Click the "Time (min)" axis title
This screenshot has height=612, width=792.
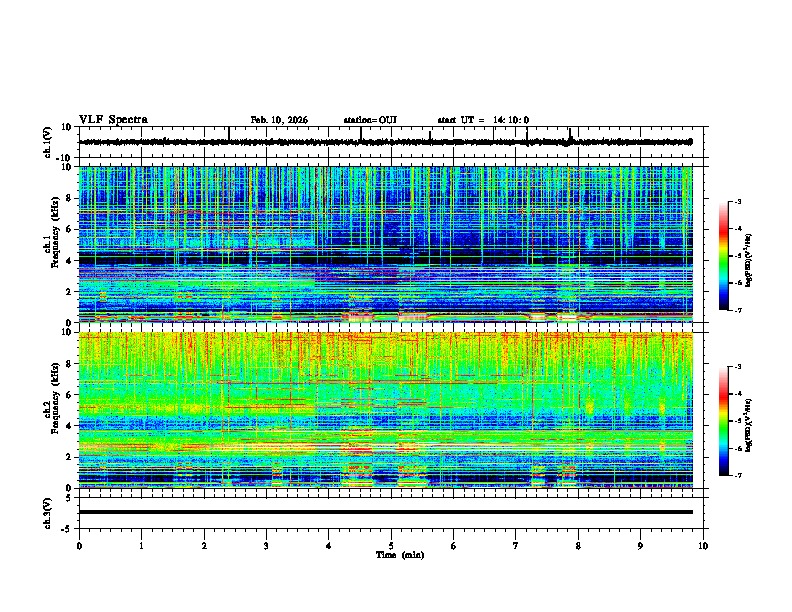(400, 555)
